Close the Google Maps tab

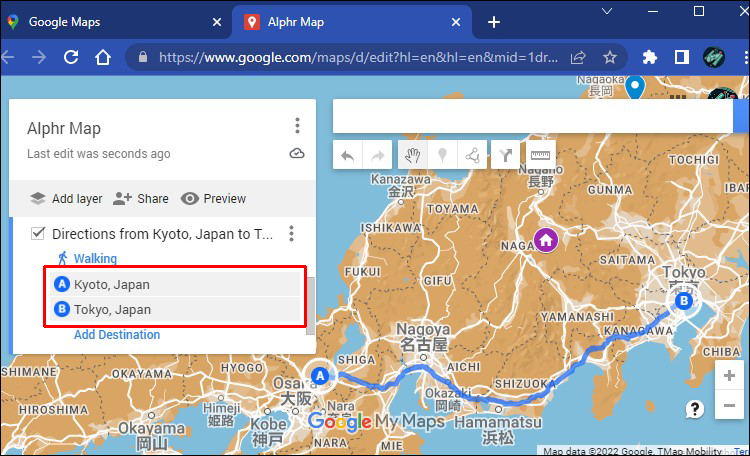pyautogui.click(x=217, y=22)
